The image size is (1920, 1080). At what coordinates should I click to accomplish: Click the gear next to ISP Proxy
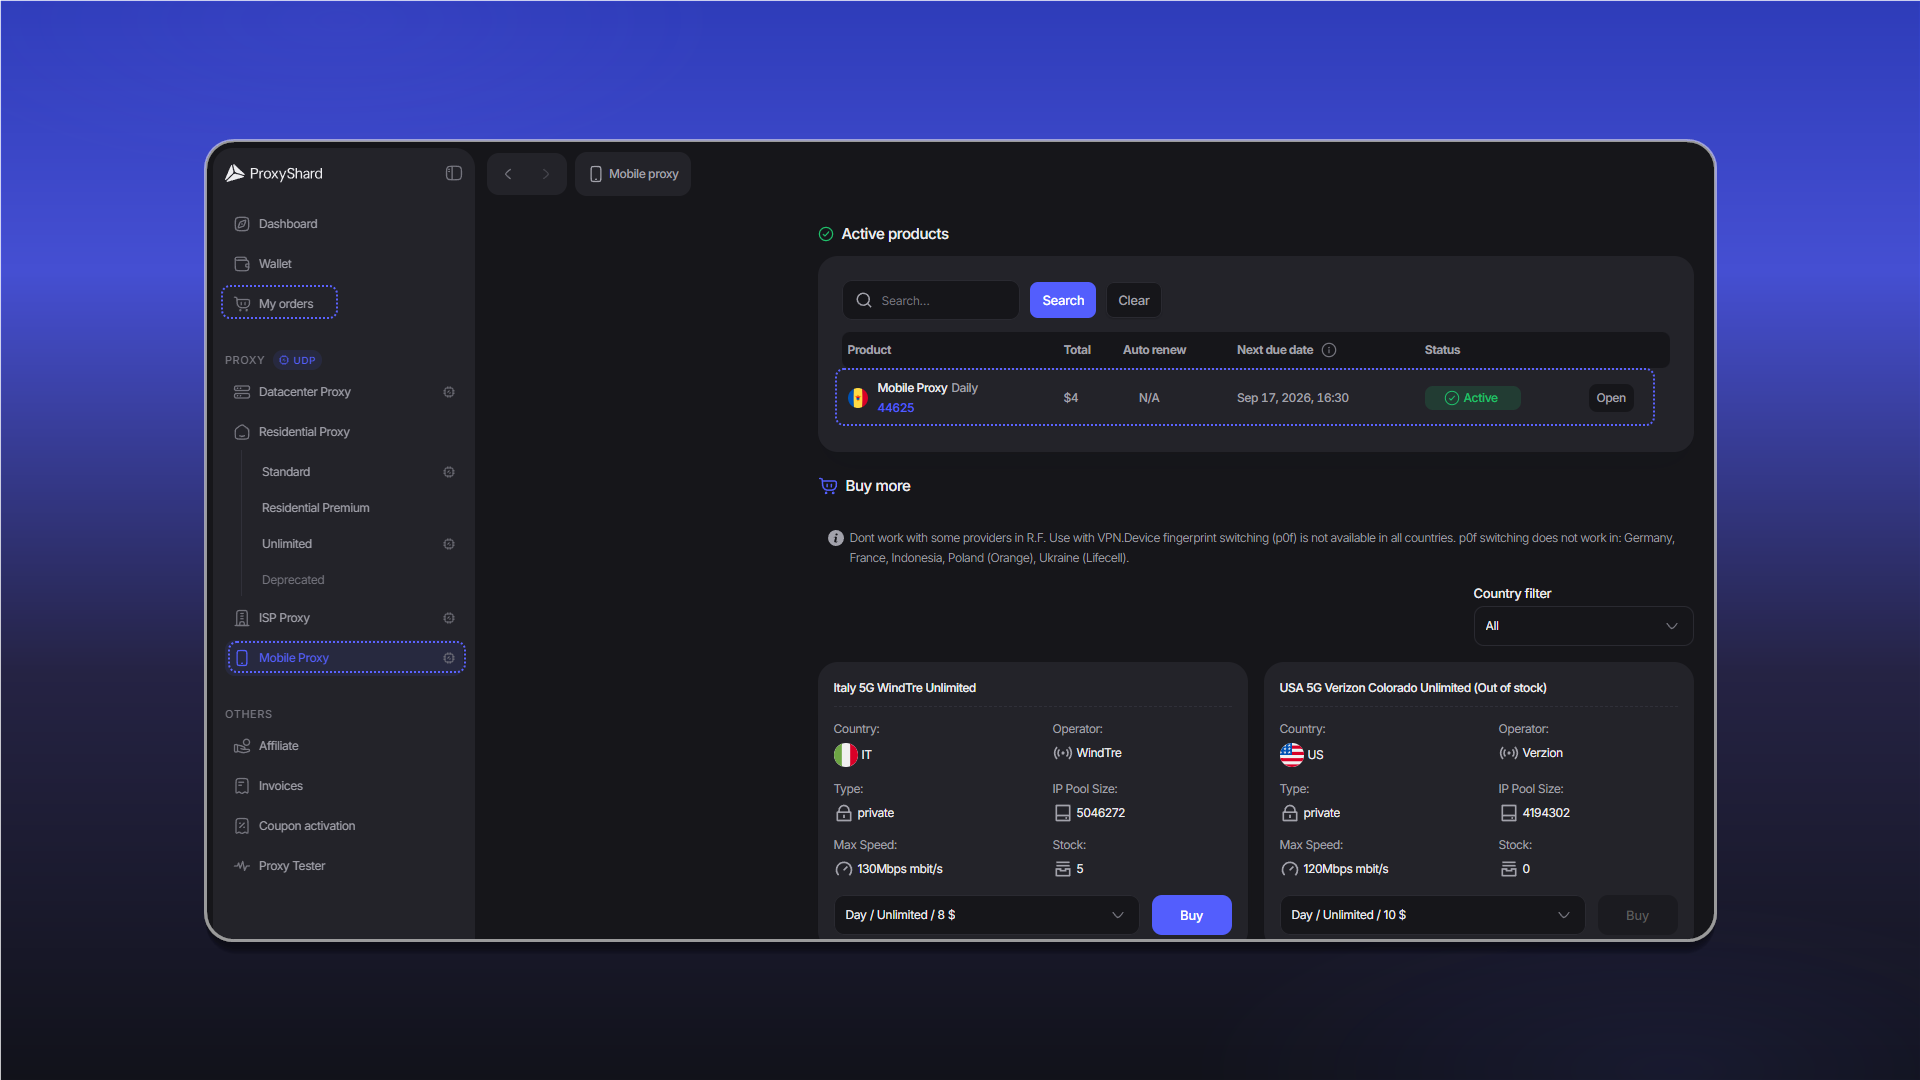pos(449,618)
